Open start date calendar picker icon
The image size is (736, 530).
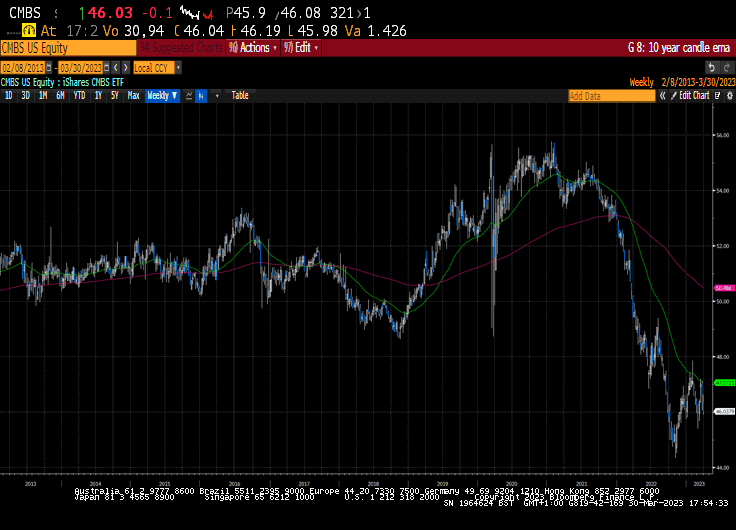point(48,68)
